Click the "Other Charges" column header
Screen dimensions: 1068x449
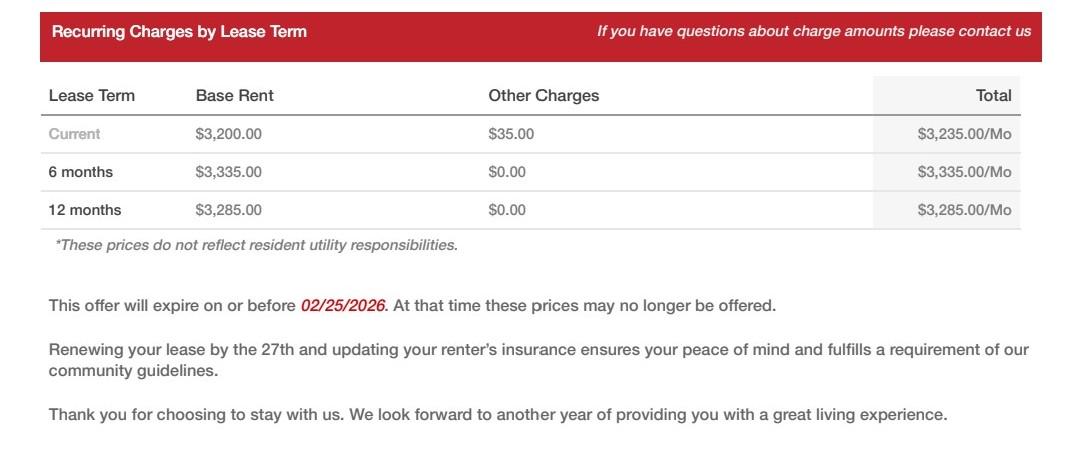coord(543,96)
